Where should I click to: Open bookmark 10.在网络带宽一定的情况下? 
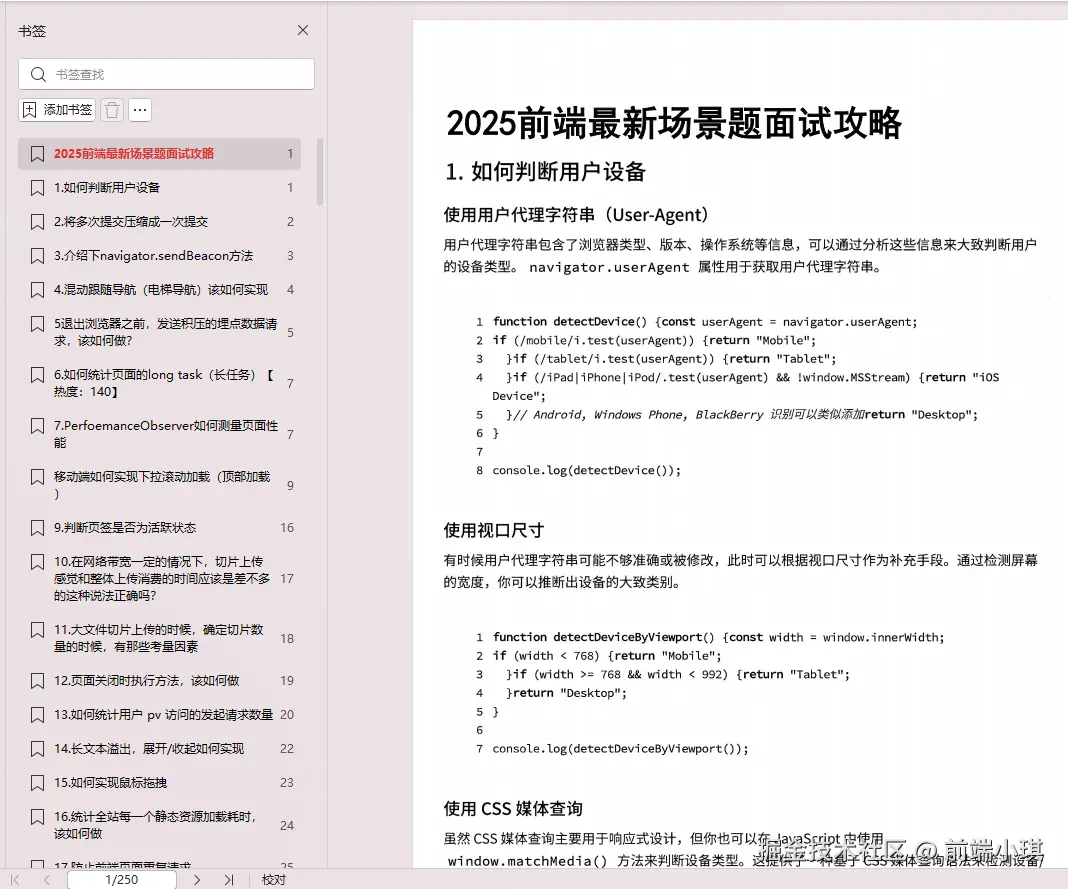(x=159, y=578)
